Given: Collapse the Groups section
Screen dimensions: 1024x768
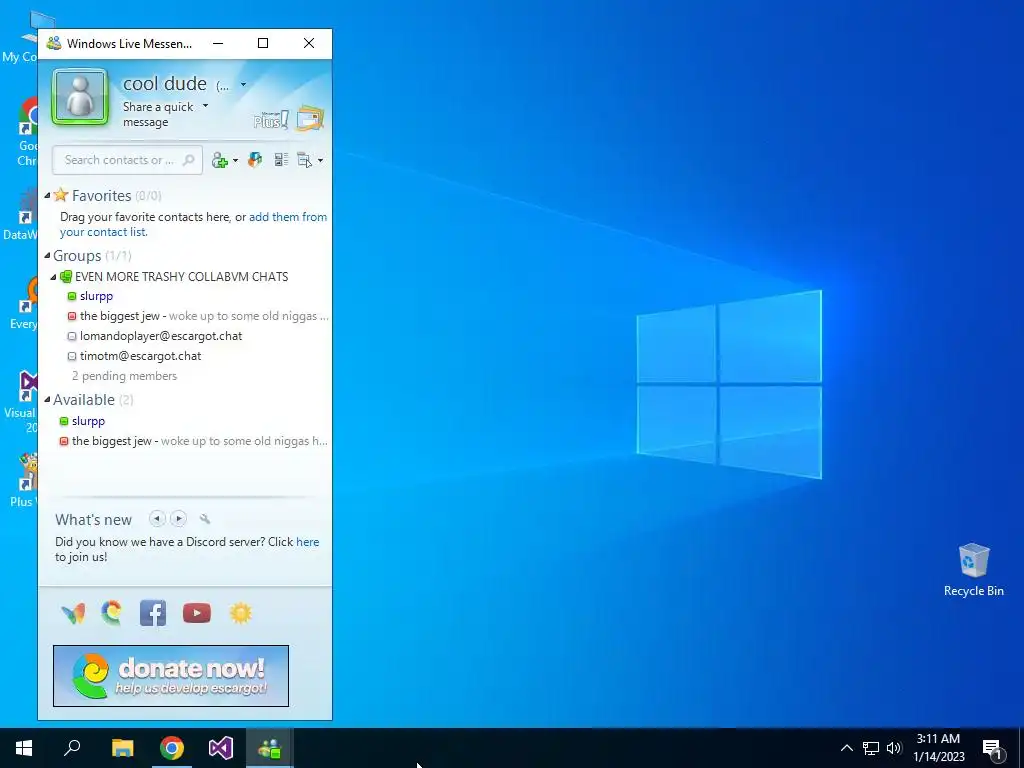Looking at the screenshot, I should 47,255.
